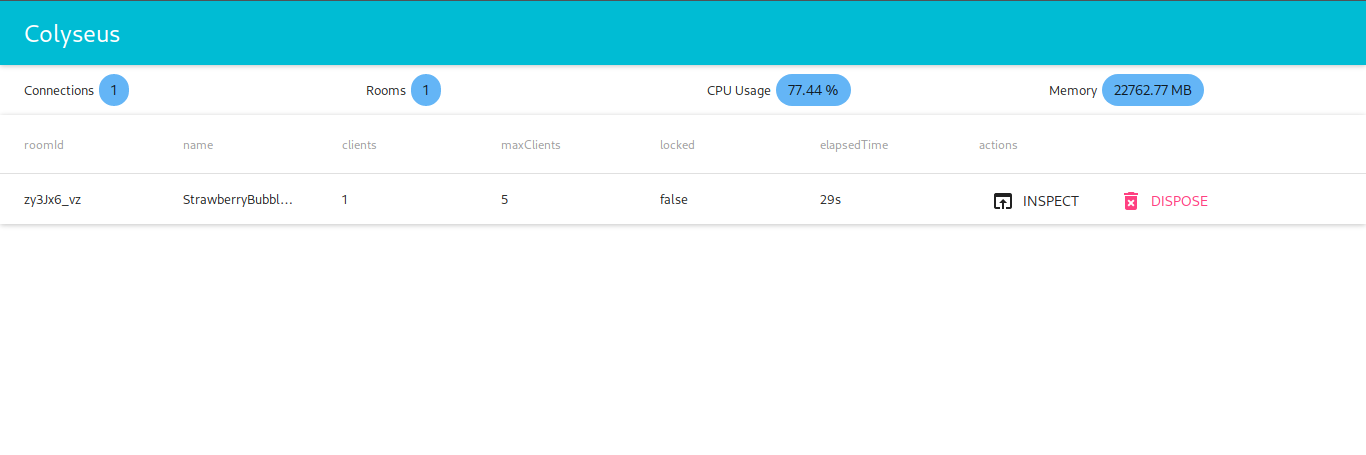Image resolution: width=1366 pixels, height=455 pixels.
Task: Select the room ID zy3Jx6_vz cell
Action: (x=52, y=200)
